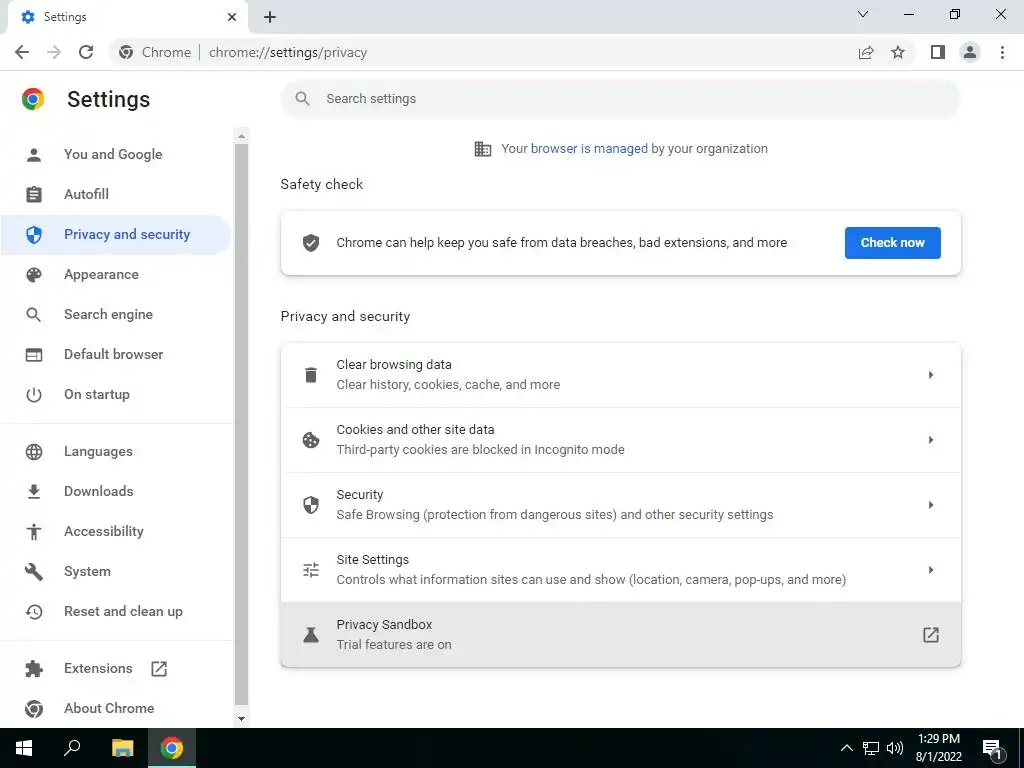1024x768 pixels.
Task: Open Search engine settings
Action: pyautogui.click(x=116, y=315)
